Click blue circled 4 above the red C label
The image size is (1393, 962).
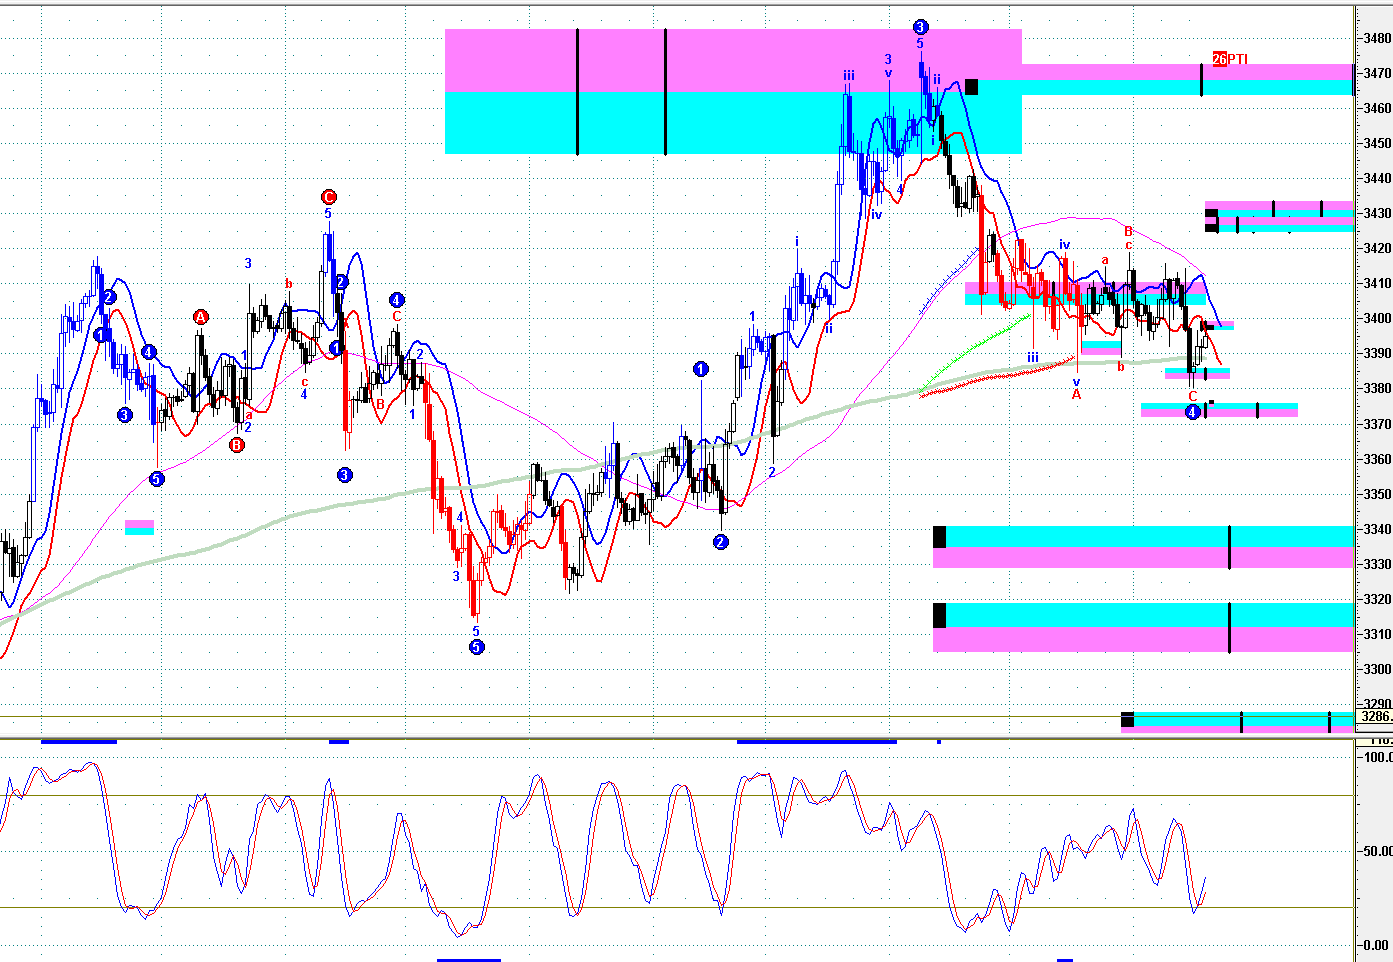(x=396, y=299)
